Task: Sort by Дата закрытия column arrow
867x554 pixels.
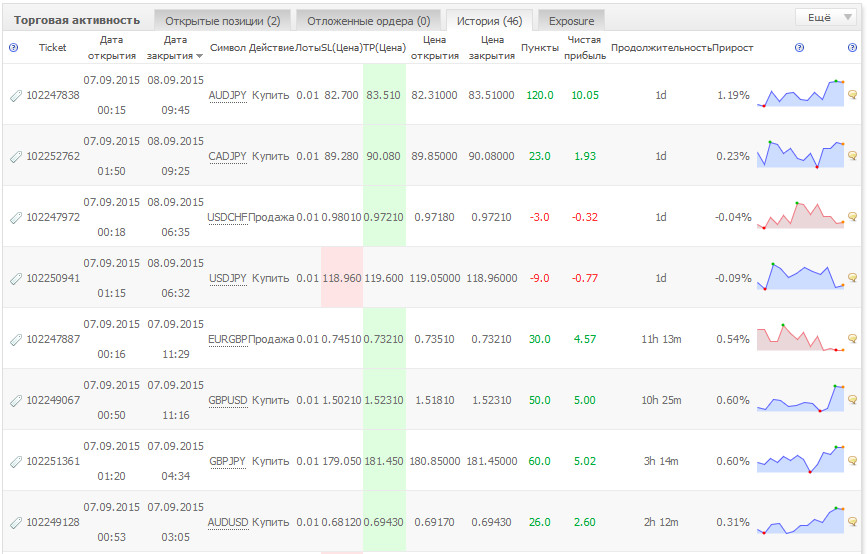Action: click(x=200, y=56)
